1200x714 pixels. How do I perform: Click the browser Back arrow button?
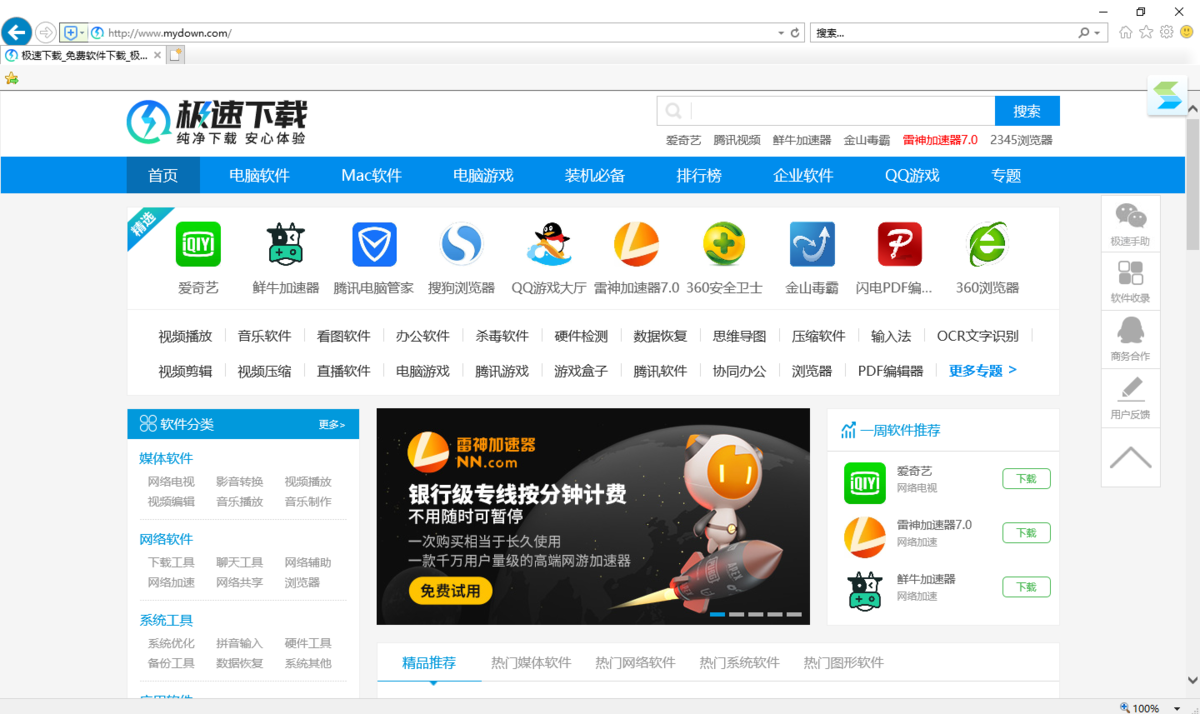click(16, 32)
